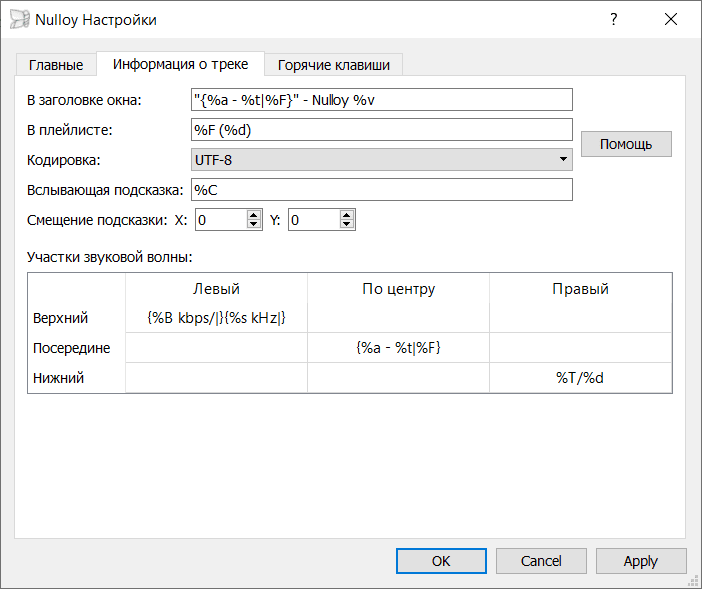The height and width of the screenshot is (589, 702).
Task: Click the Участки звуковой волны label
Action: point(110,257)
